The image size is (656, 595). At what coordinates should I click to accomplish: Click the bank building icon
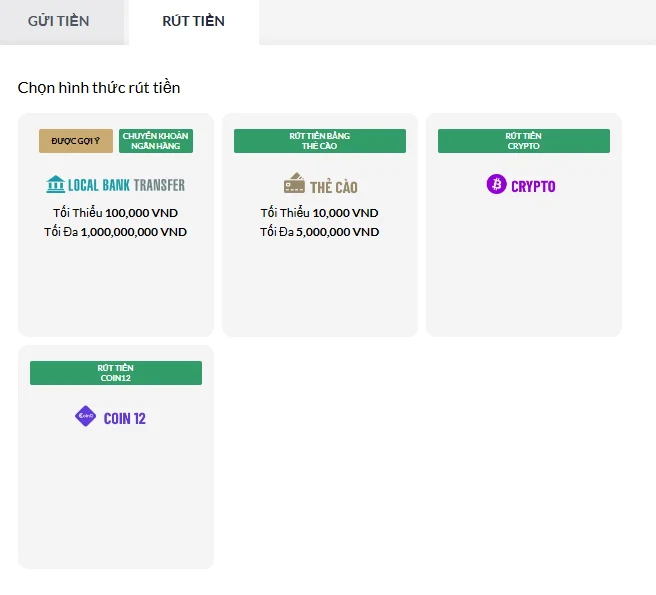pyautogui.click(x=55, y=185)
